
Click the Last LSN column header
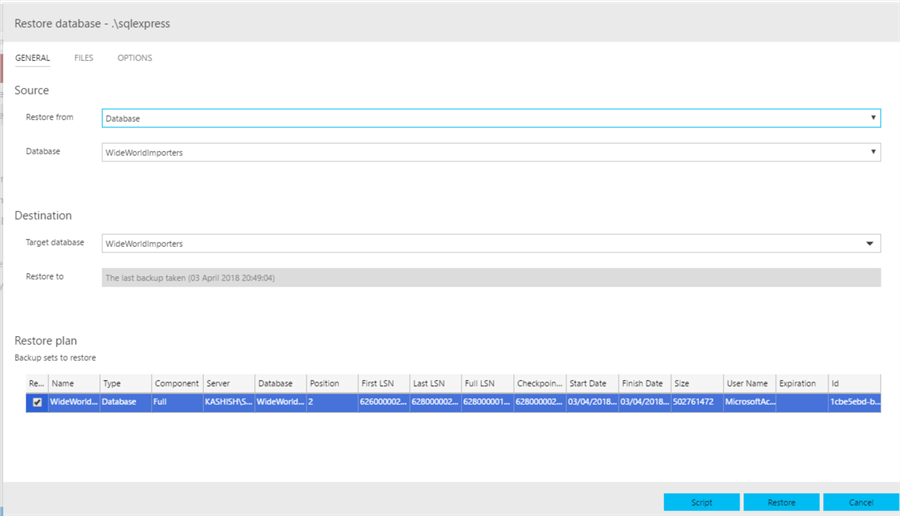point(436,383)
